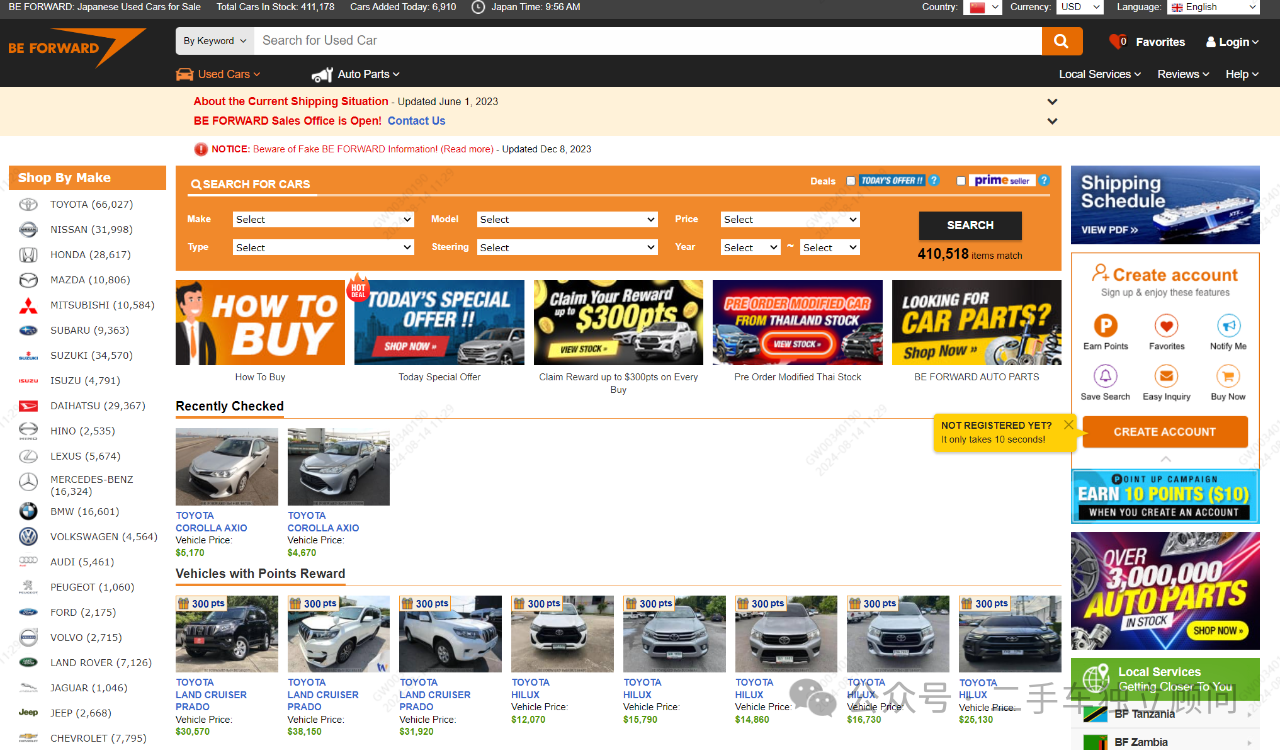Viewport: 1280px width, 750px height.
Task: Open the Year to dropdown
Action: (x=830, y=248)
